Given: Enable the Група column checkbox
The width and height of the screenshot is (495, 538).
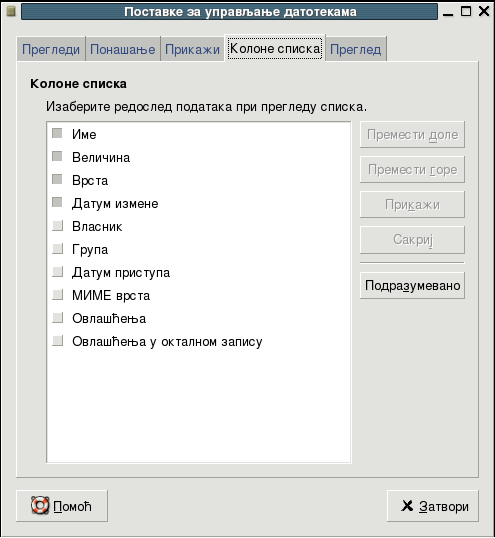Looking at the screenshot, I should [57, 248].
